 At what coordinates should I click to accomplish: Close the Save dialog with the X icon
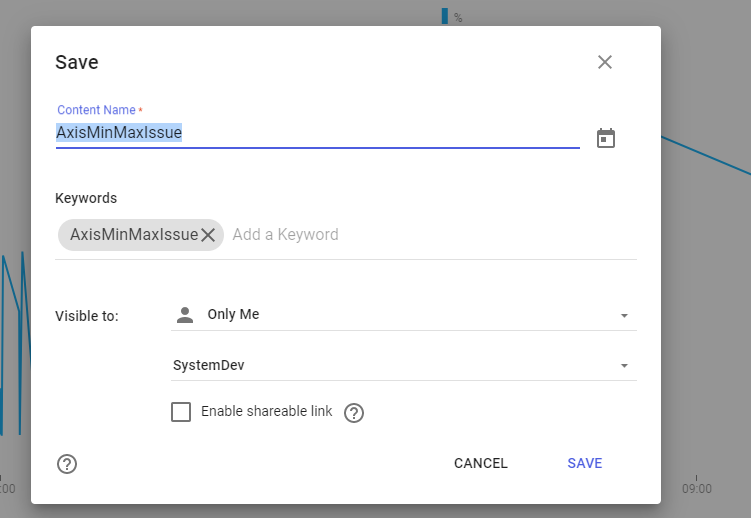[605, 62]
